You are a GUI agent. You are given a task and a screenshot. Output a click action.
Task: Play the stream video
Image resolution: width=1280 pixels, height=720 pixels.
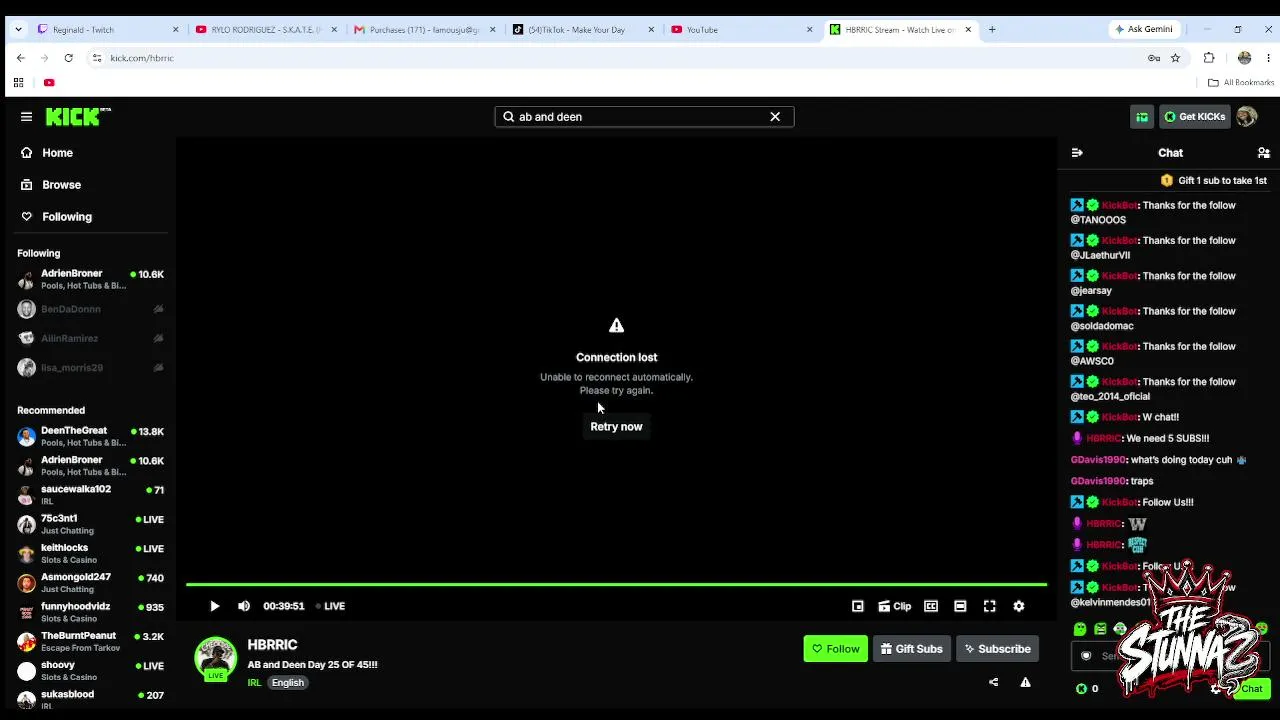[x=214, y=606]
